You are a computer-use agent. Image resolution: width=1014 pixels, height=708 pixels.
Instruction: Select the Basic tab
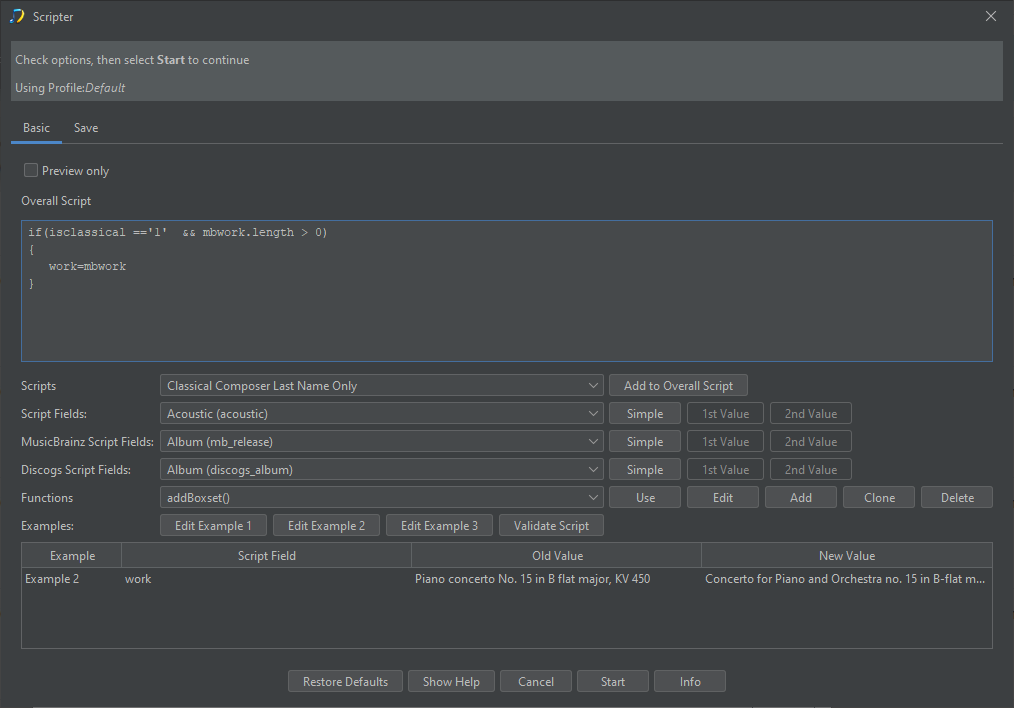coord(36,128)
